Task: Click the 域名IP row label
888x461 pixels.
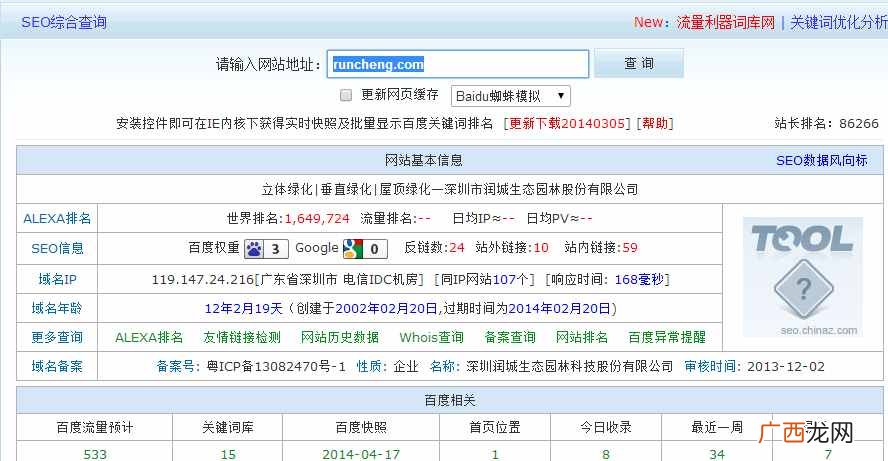Action: click(57, 279)
